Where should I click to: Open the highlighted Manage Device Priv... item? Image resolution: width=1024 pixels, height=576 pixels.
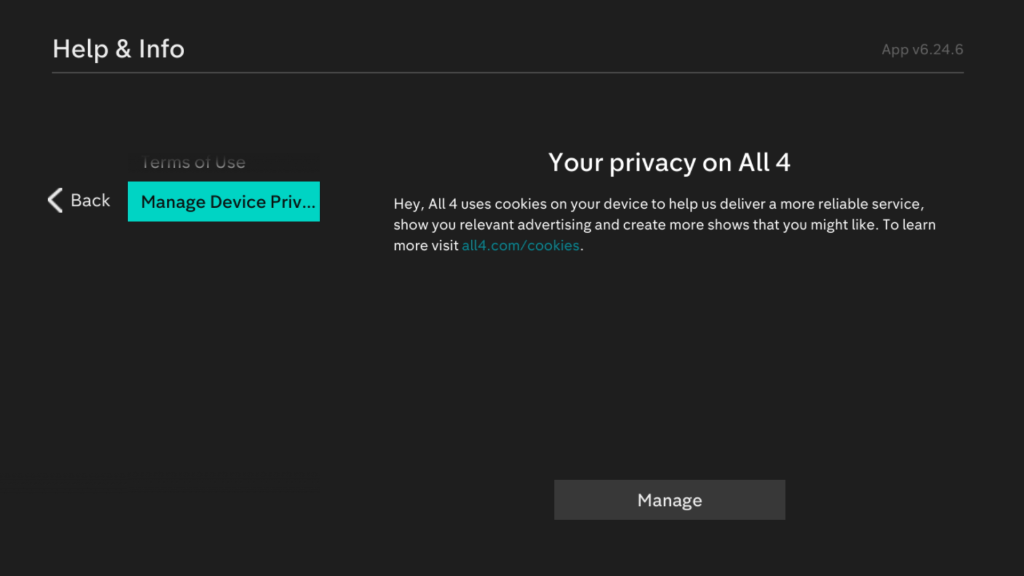pos(223,201)
